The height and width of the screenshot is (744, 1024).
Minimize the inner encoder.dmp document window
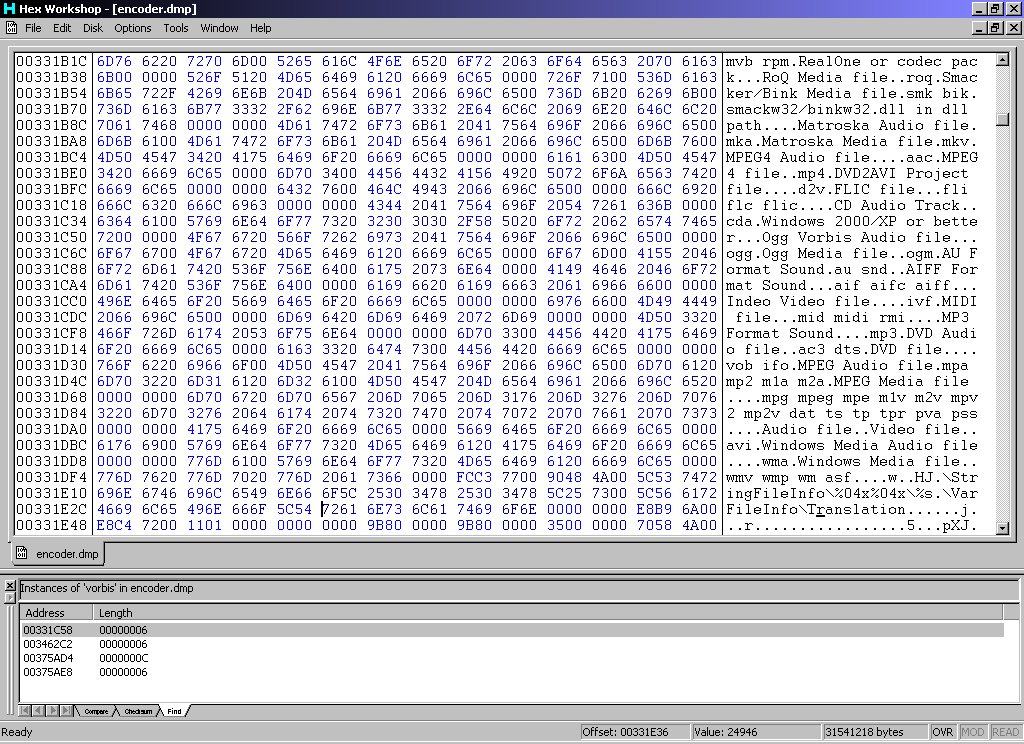(x=980, y=28)
